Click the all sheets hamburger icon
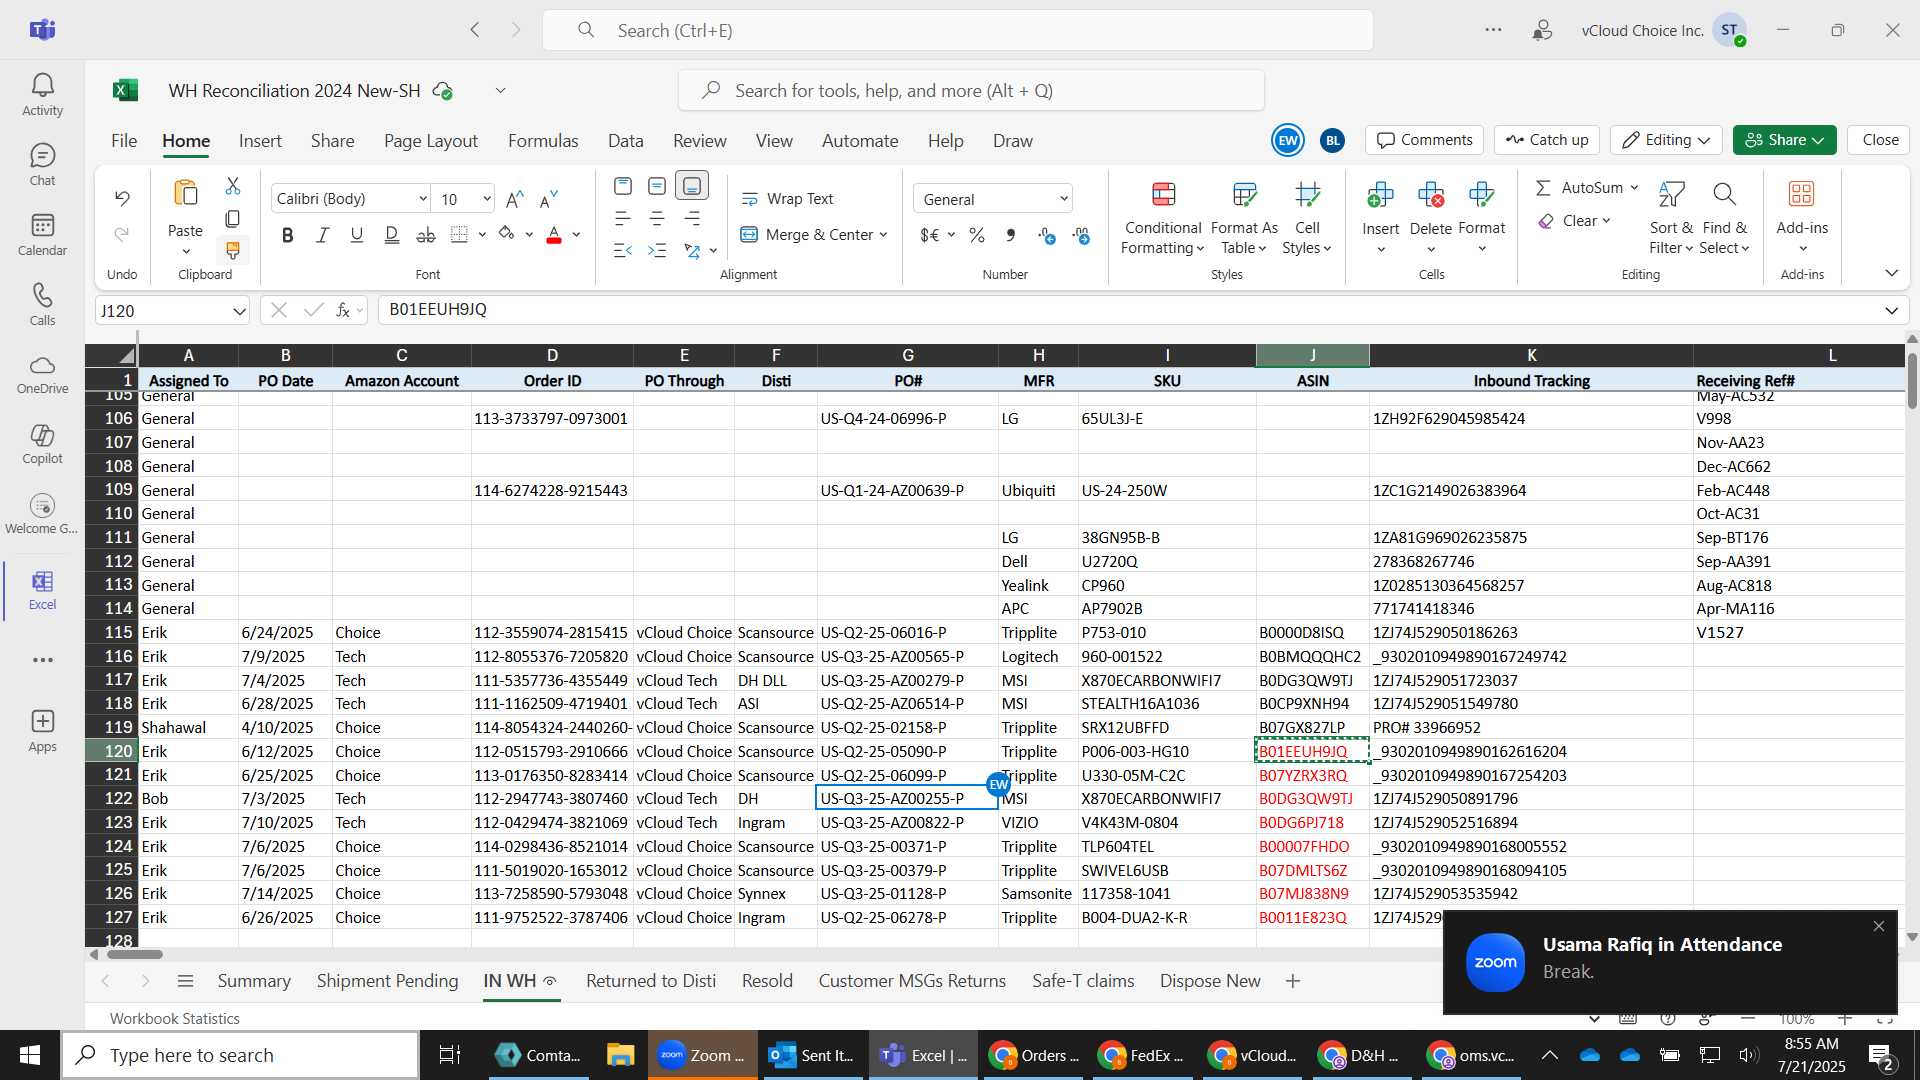1920x1080 pixels. point(185,981)
